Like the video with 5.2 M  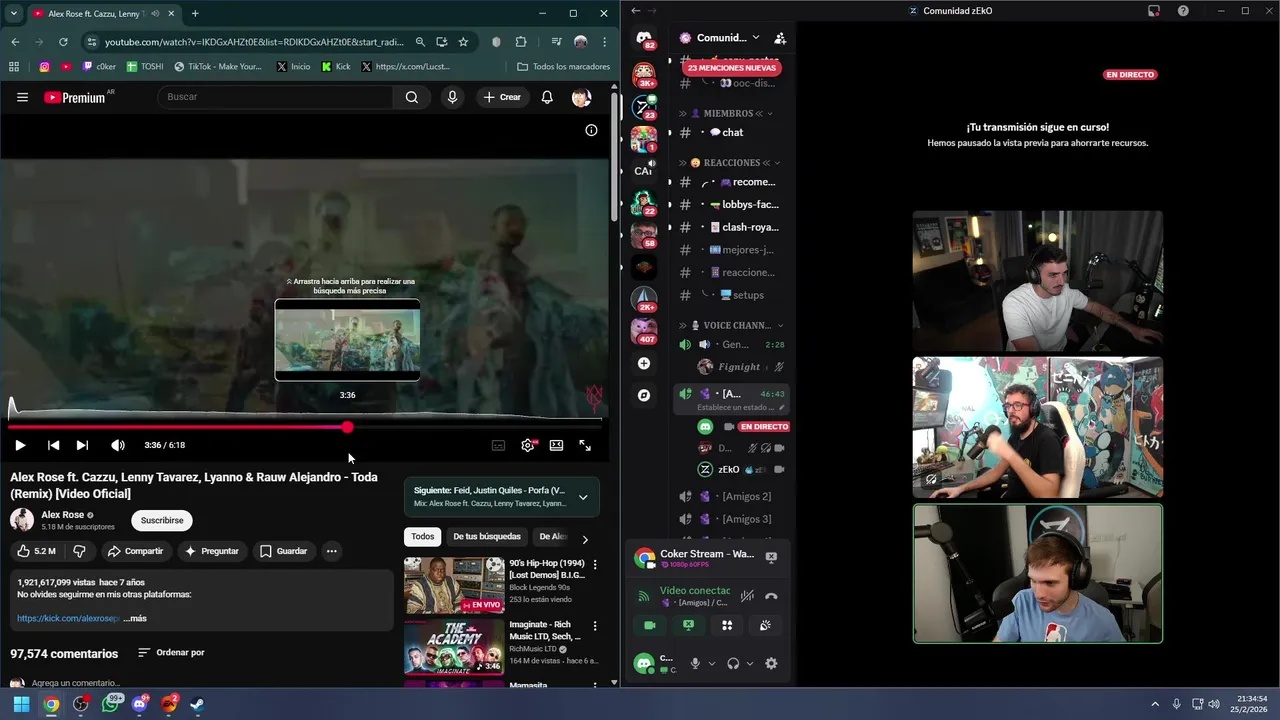(x=37, y=551)
